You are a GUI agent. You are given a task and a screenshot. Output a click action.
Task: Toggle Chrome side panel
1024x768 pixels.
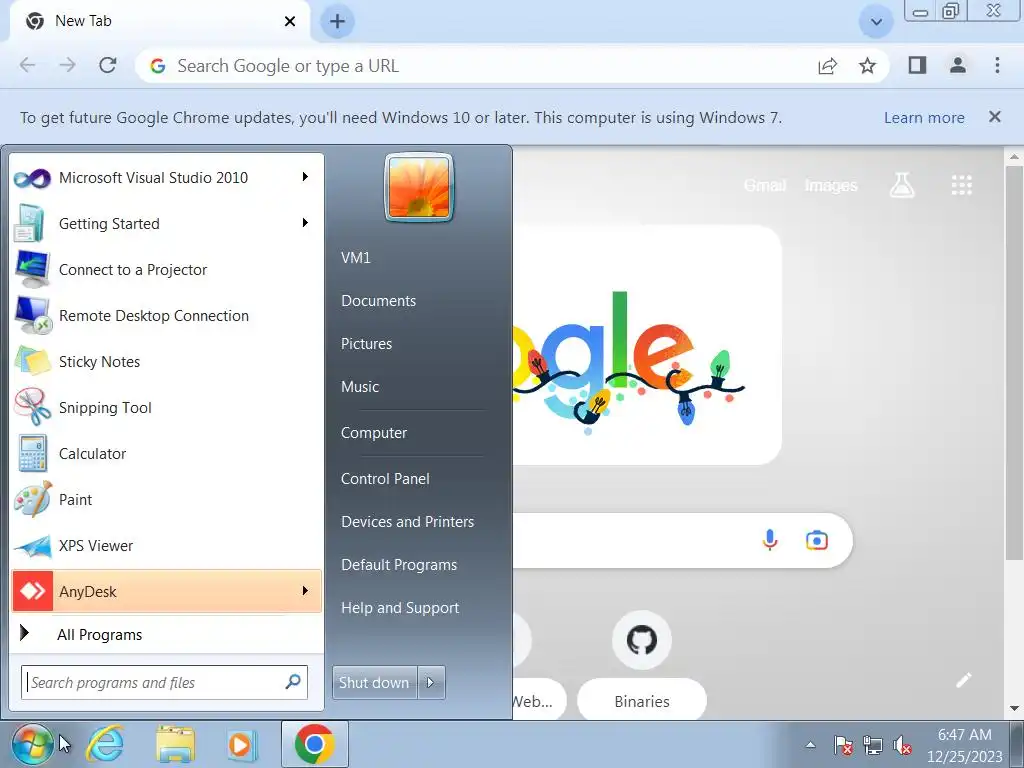918,65
